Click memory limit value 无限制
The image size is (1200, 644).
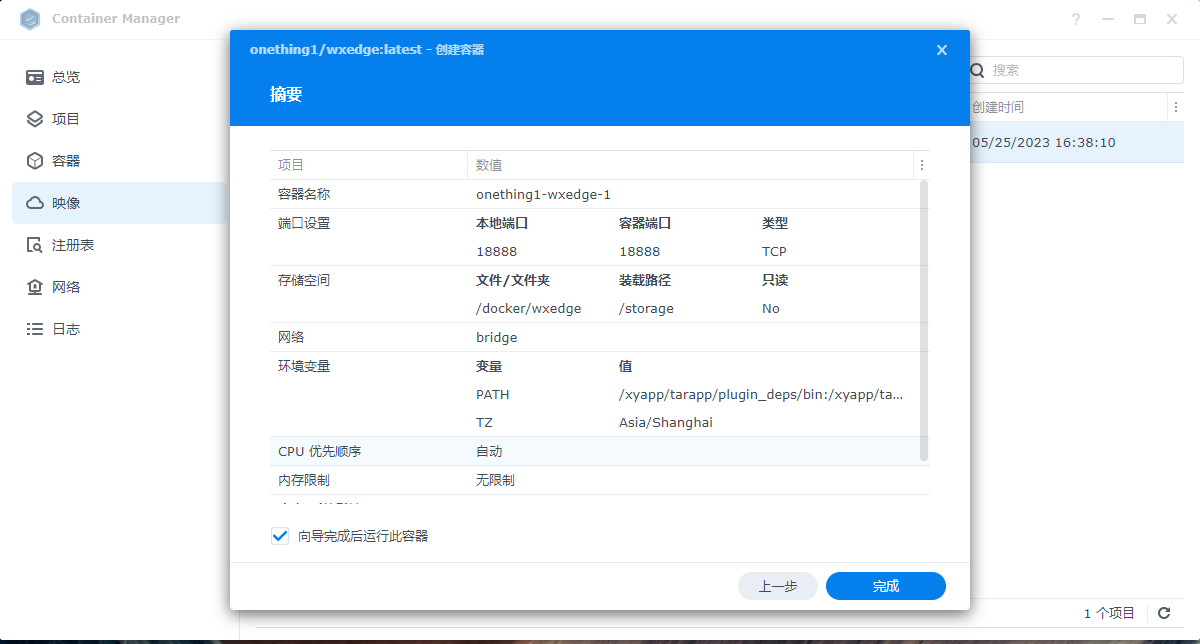(496, 481)
